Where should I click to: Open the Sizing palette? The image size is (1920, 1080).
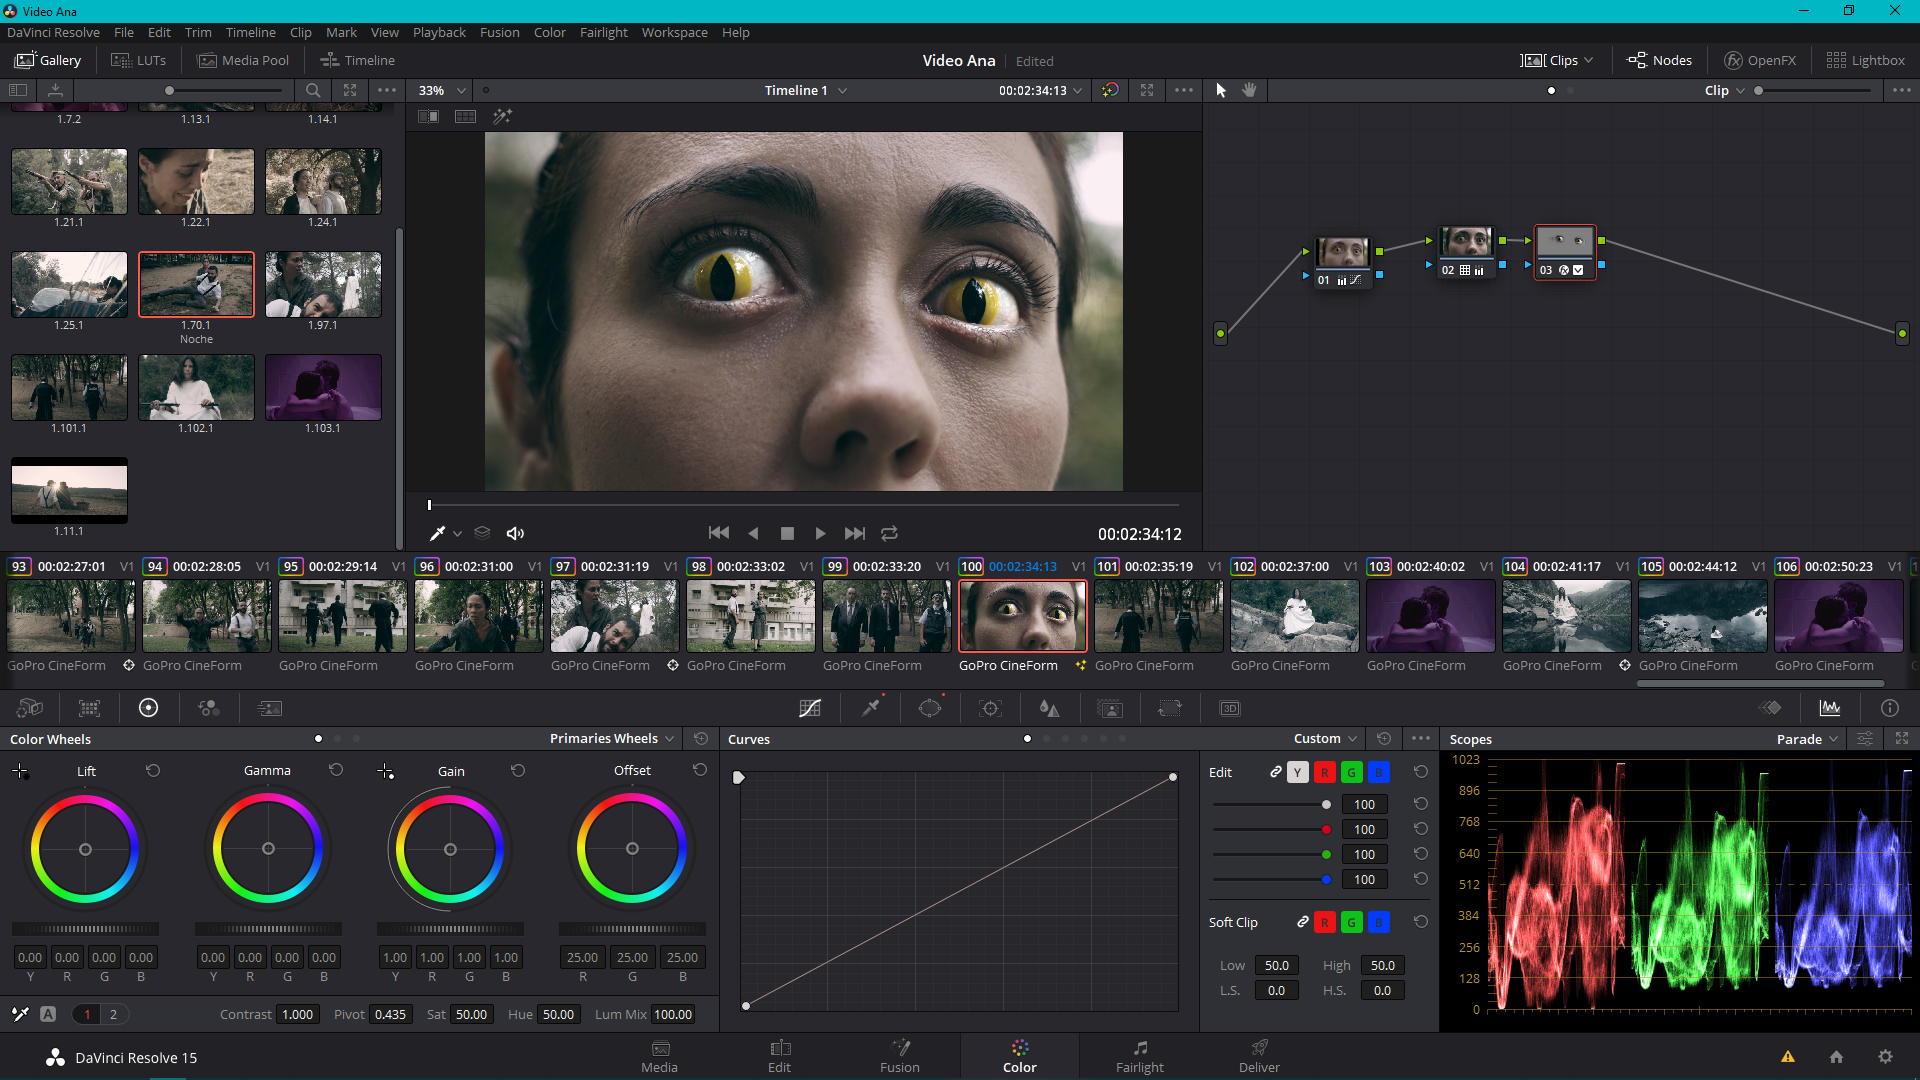click(x=1170, y=708)
